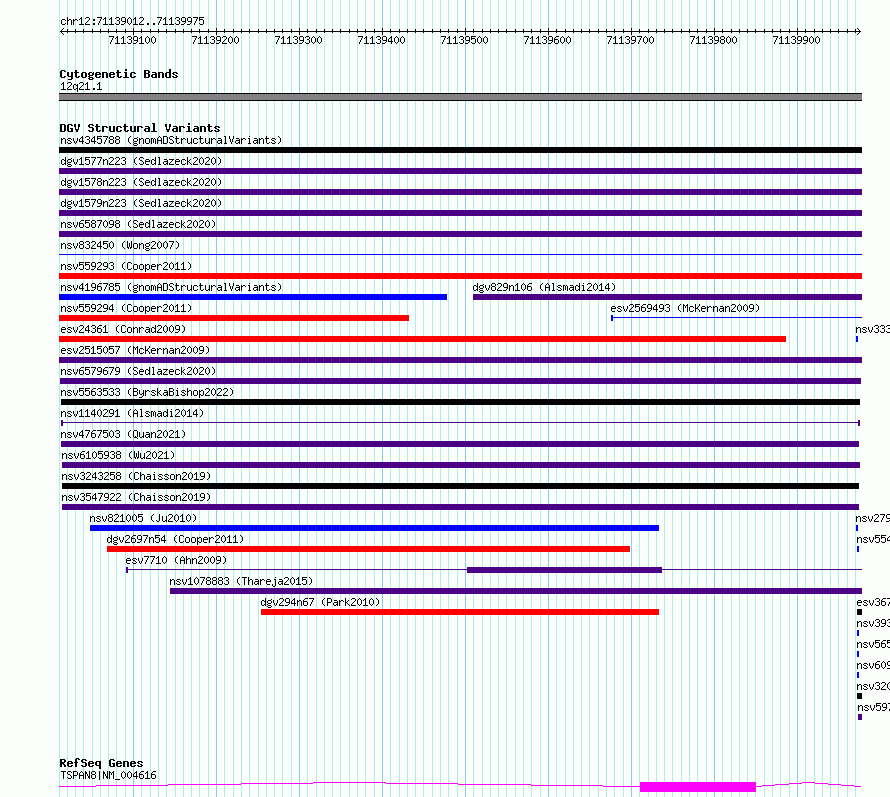Screen dimensions: 890x797
Task: Click the red nsv559294 (Cooper2011) bar
Action: click(x=234, y=318)
